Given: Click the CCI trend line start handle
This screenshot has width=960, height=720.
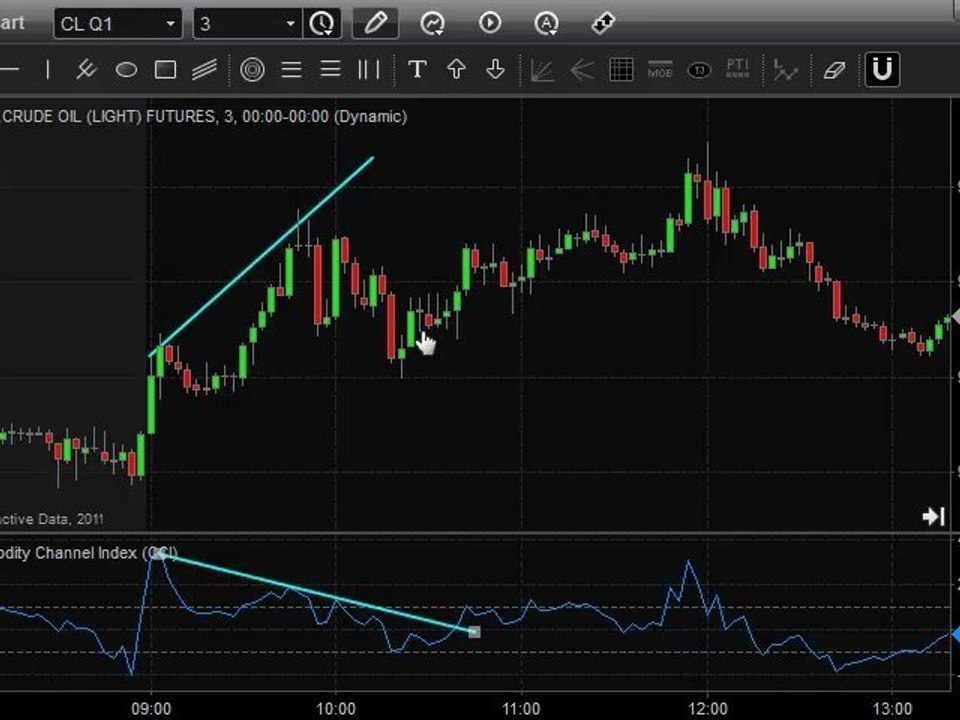Looking at the screenshot, I should [158, 554].
